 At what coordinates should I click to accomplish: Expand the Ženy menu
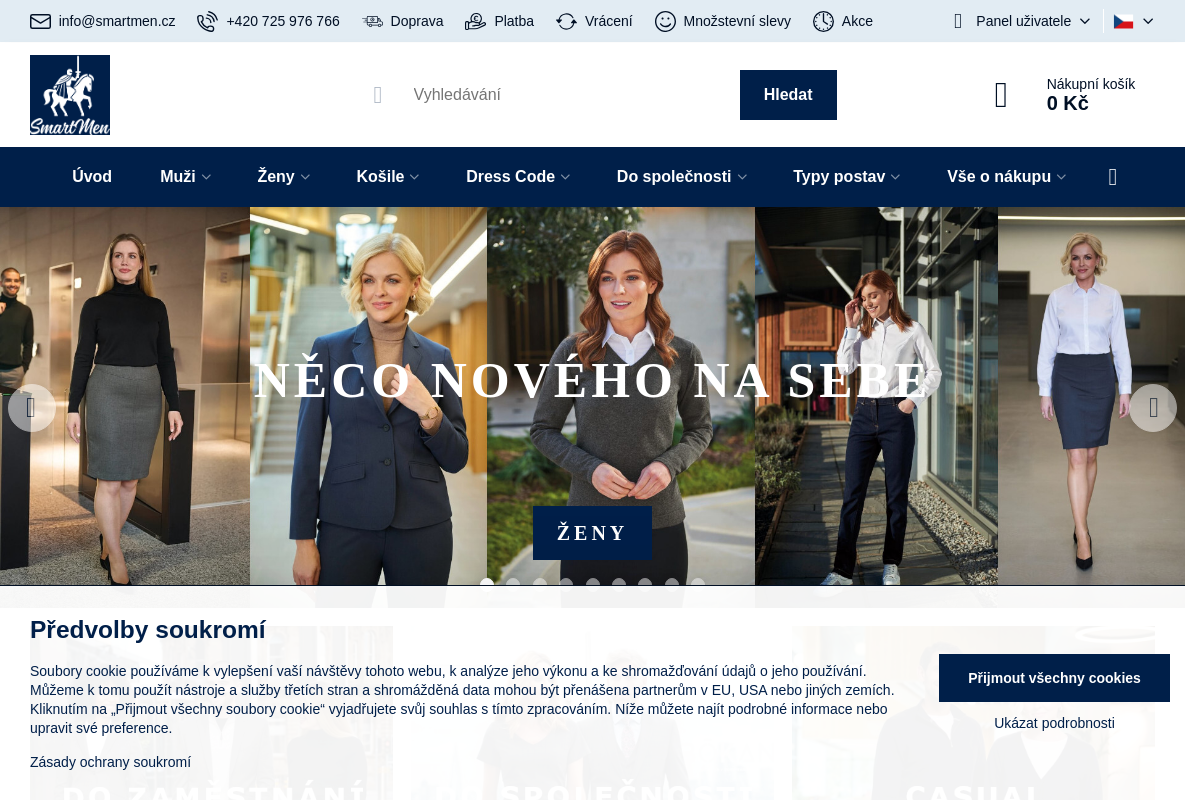click(283, 177)
